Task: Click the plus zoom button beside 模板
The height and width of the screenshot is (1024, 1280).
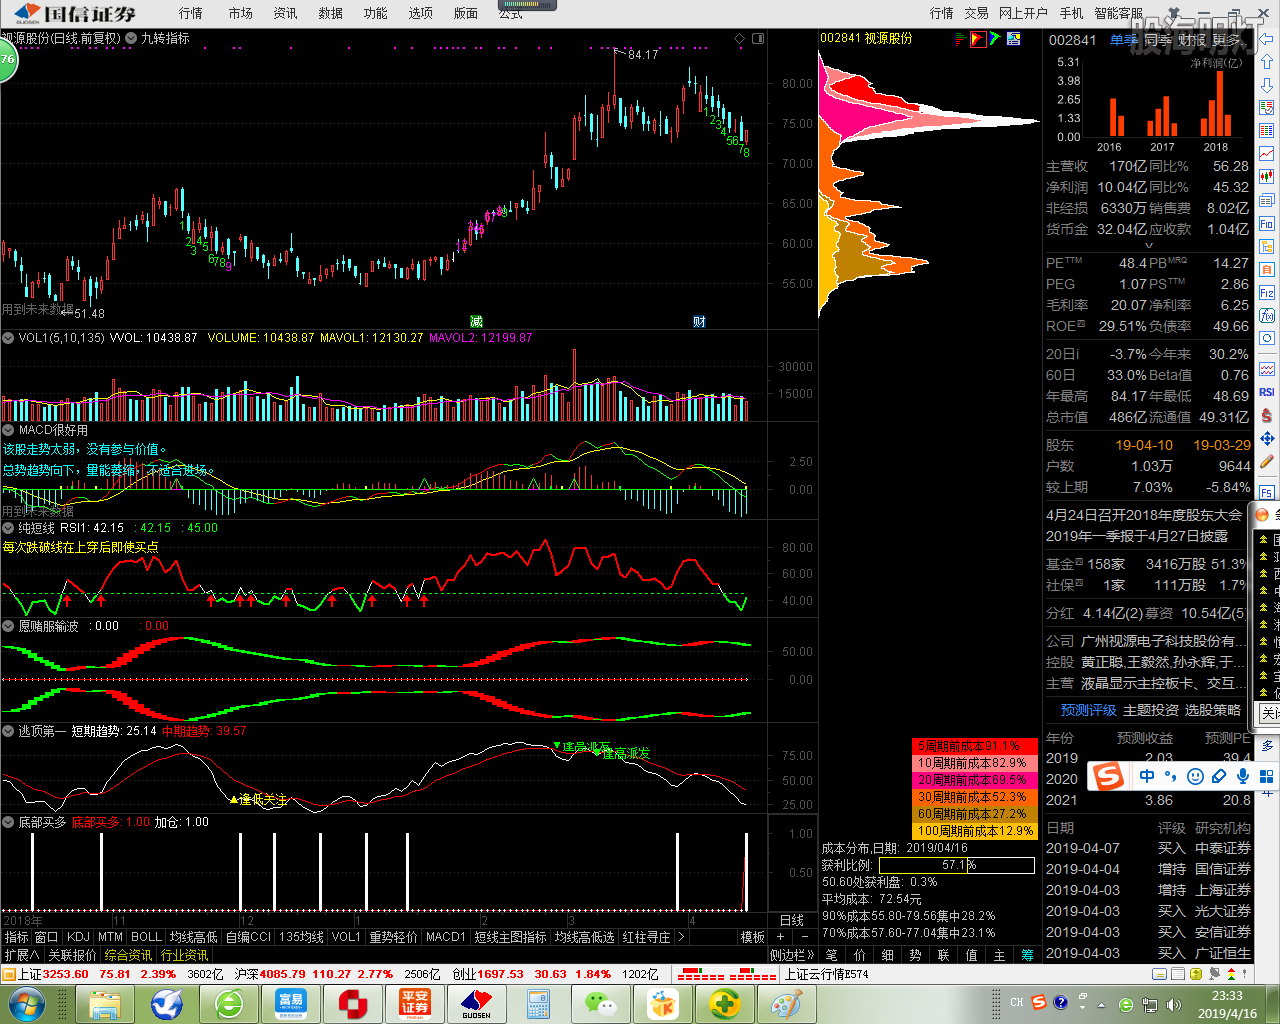Action: click(781, 937)
